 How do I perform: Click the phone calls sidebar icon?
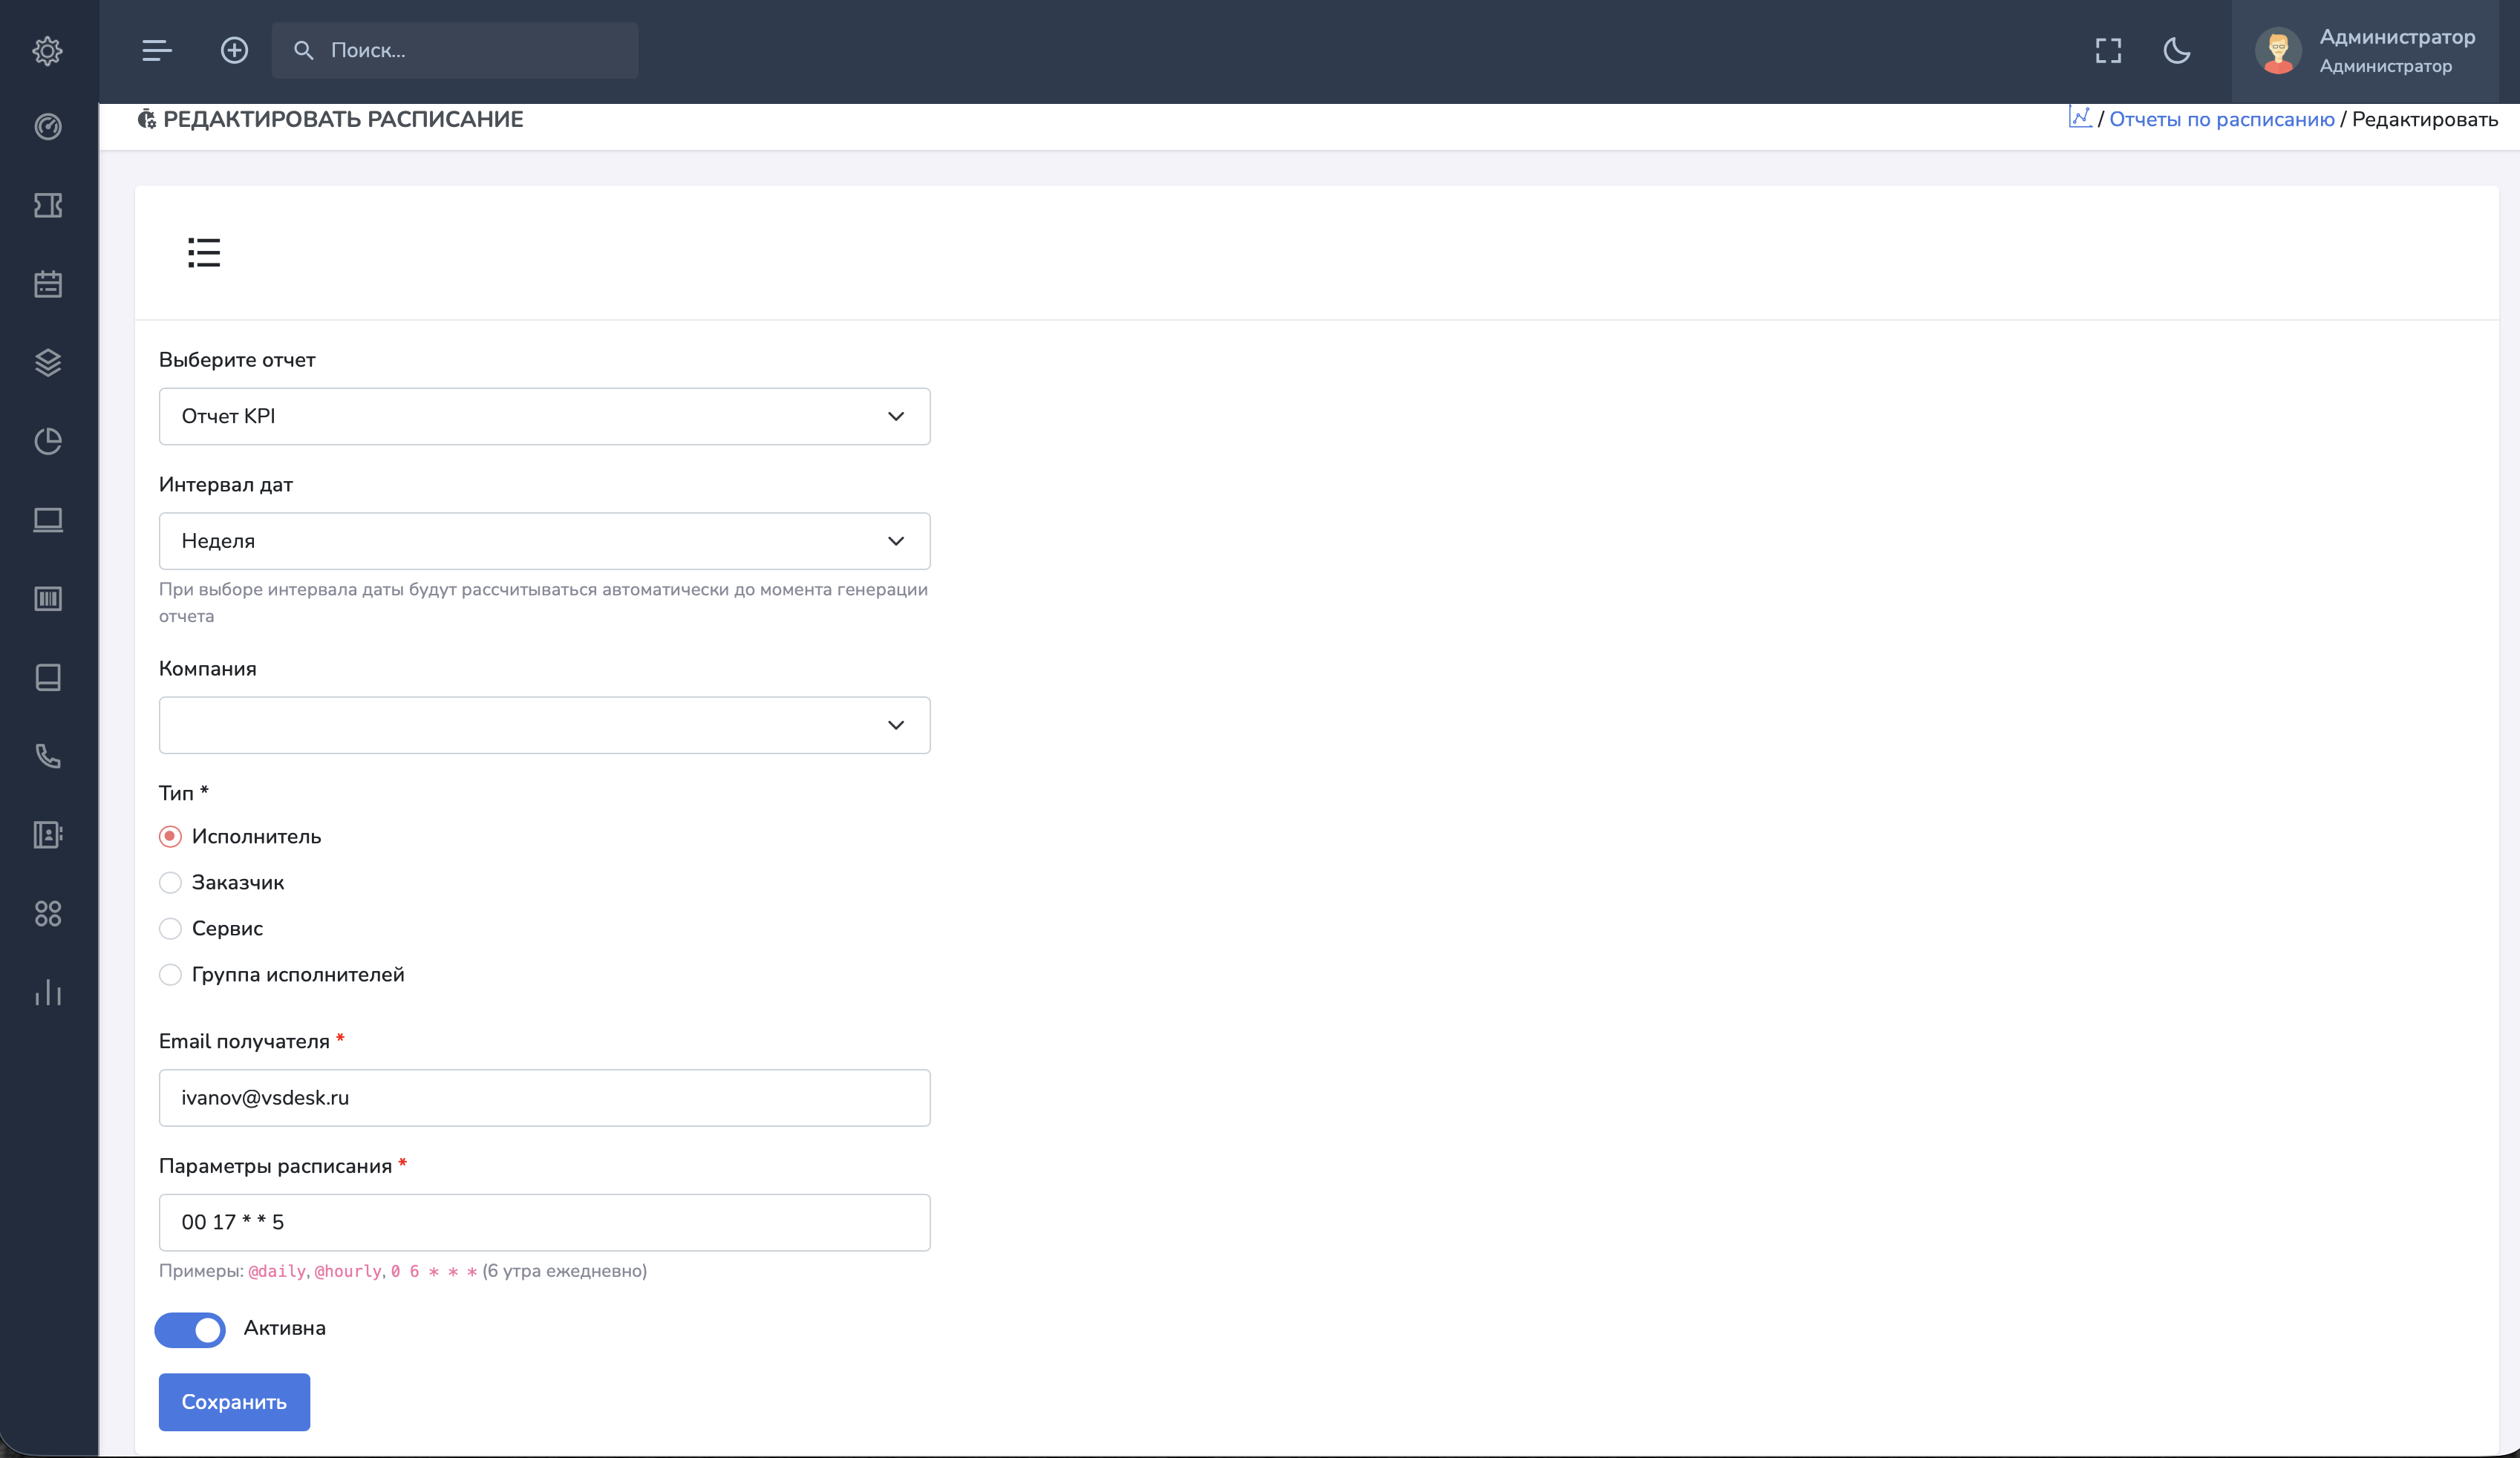(x=48, y=756)
